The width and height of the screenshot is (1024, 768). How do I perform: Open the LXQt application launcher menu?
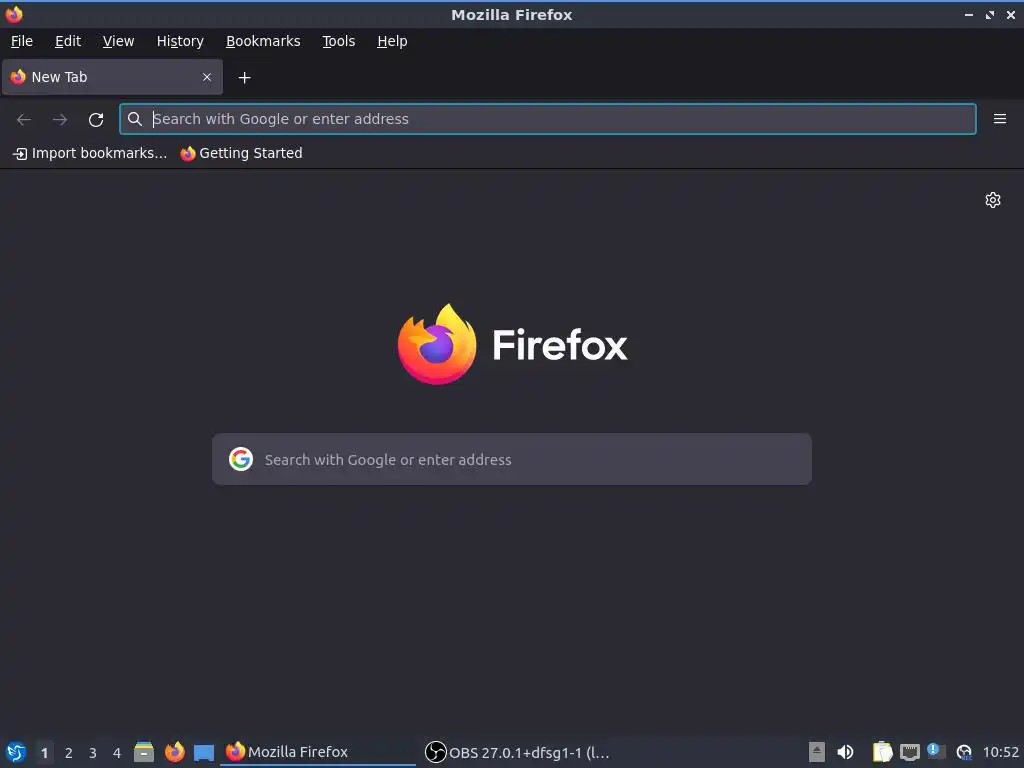tap(16, 752)
